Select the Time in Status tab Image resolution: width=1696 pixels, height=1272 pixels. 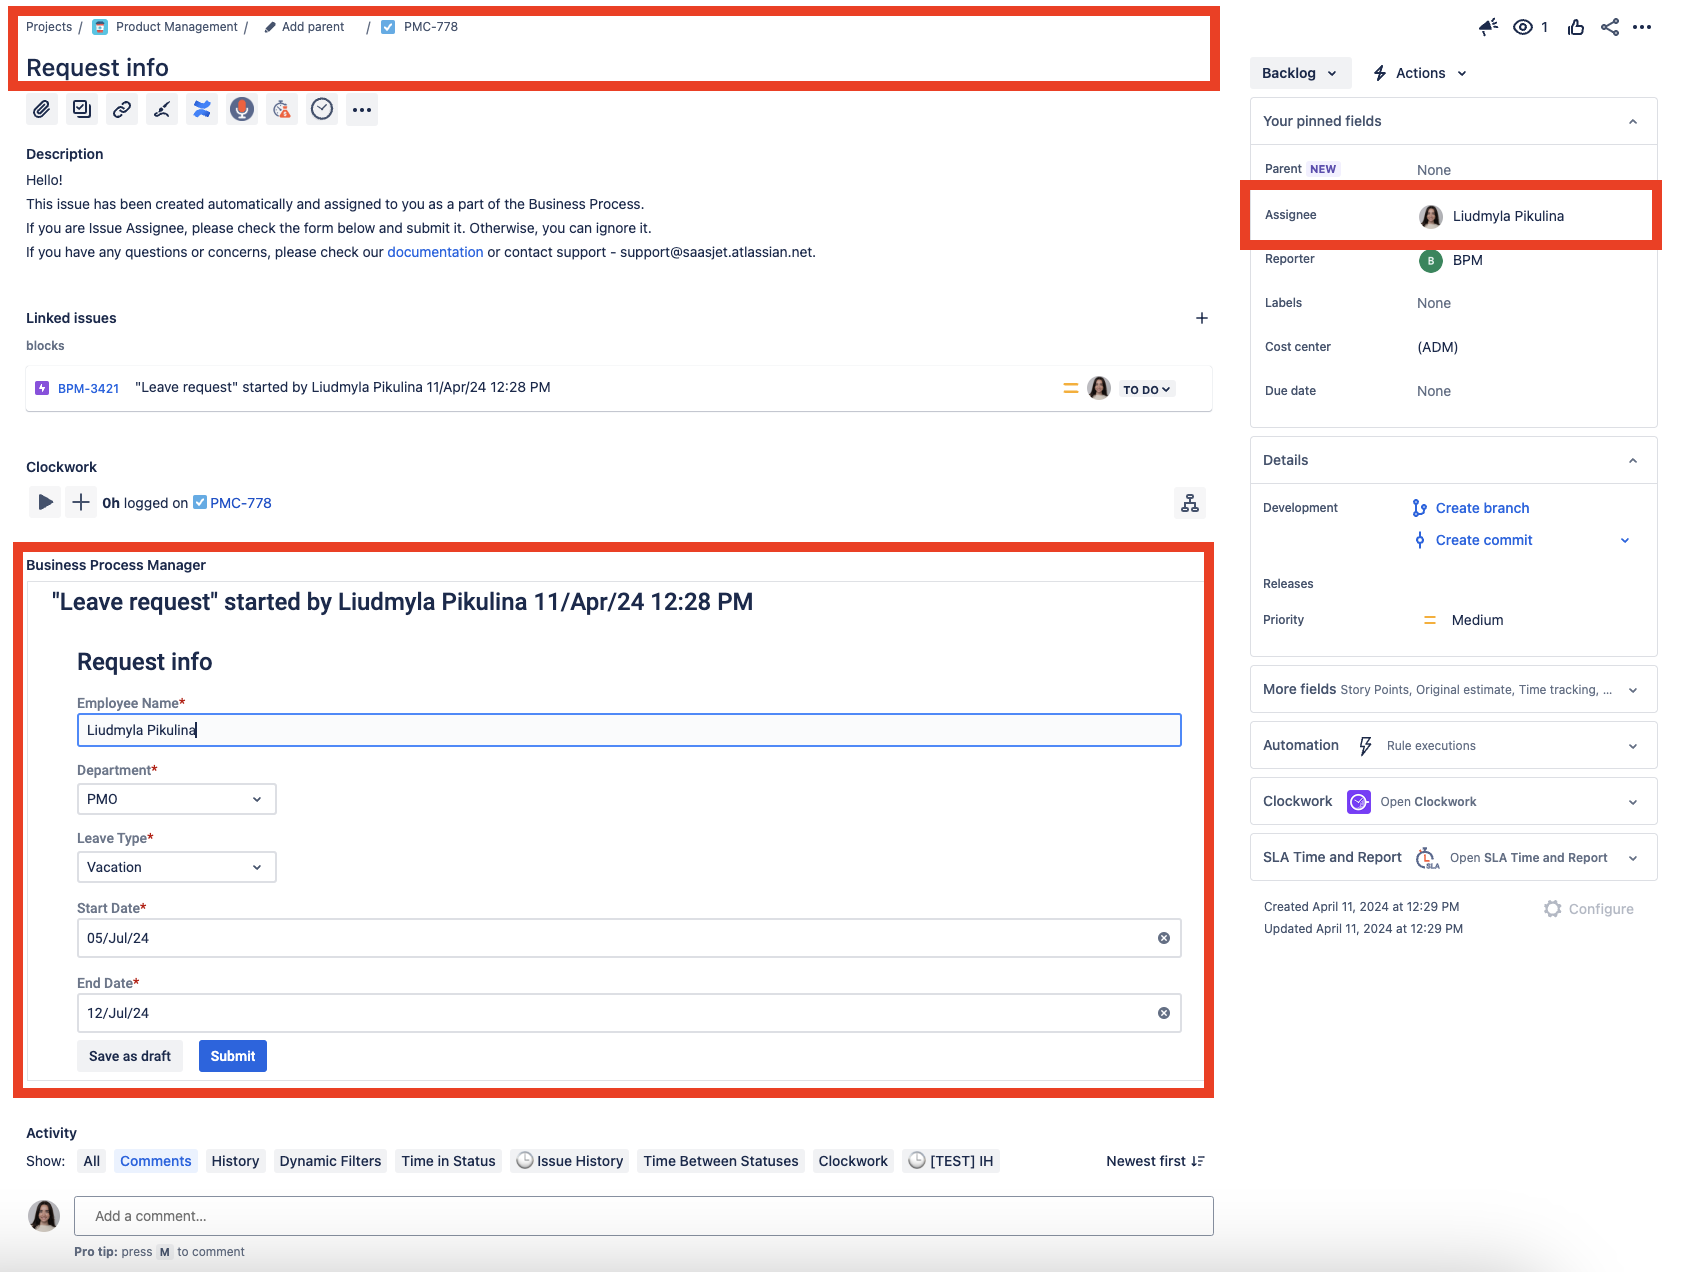(448, 1161)
